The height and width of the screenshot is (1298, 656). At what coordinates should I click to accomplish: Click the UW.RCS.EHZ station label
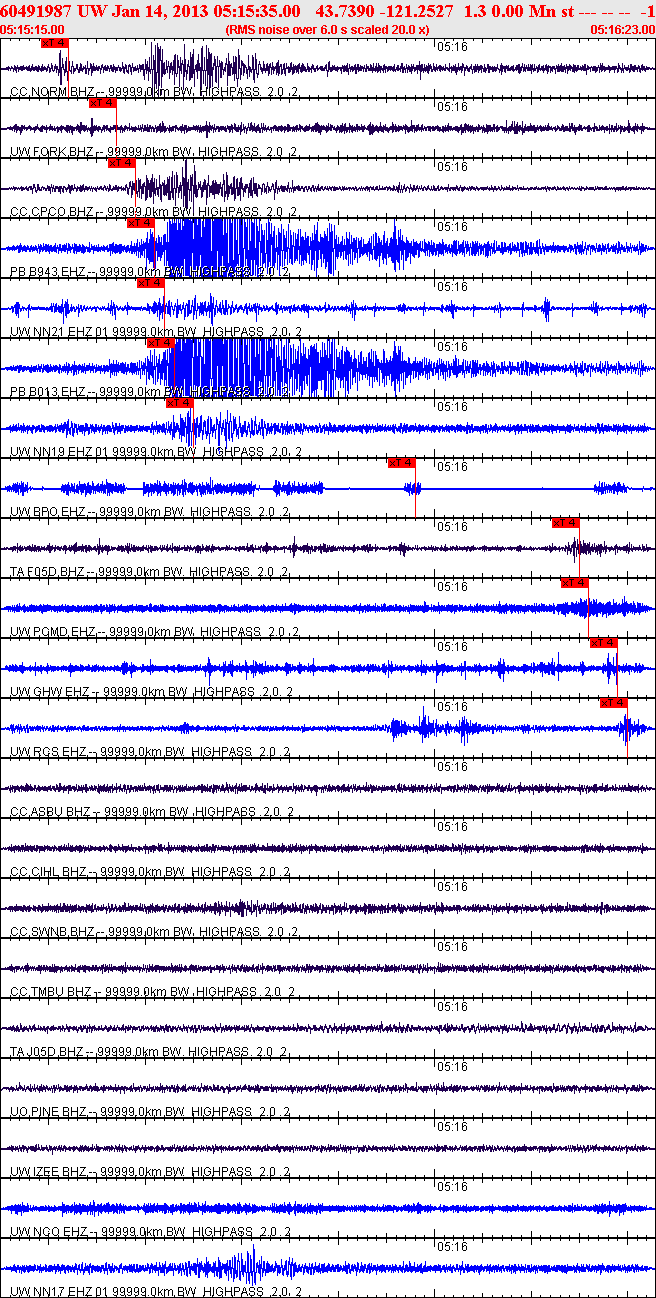[x=150, y=752]
